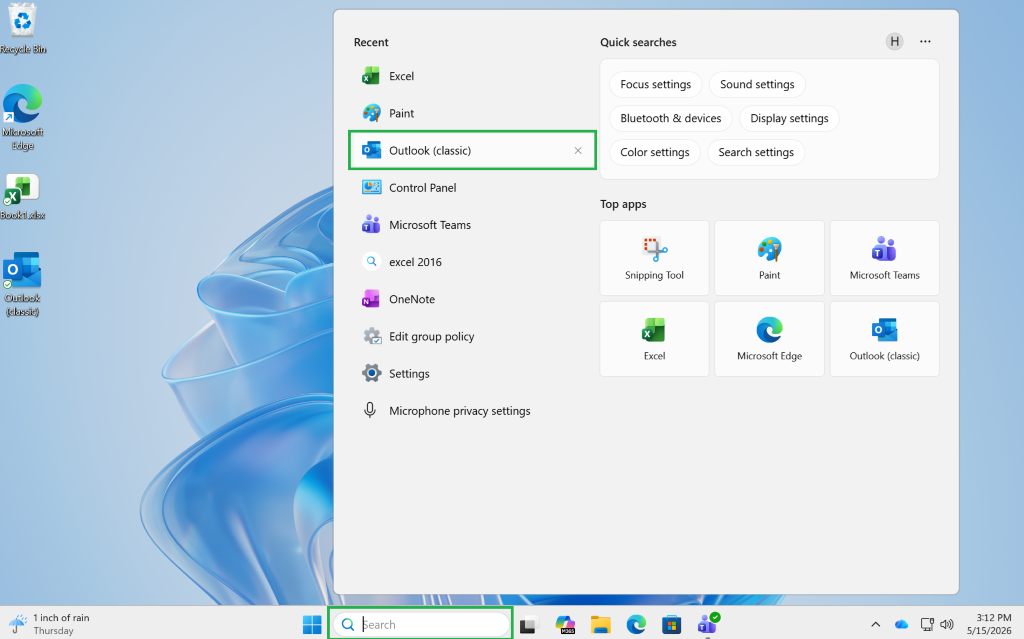Click the taskbar Search input box
1024x639 pixels.
pyautogui.click(x=421, y=625)
